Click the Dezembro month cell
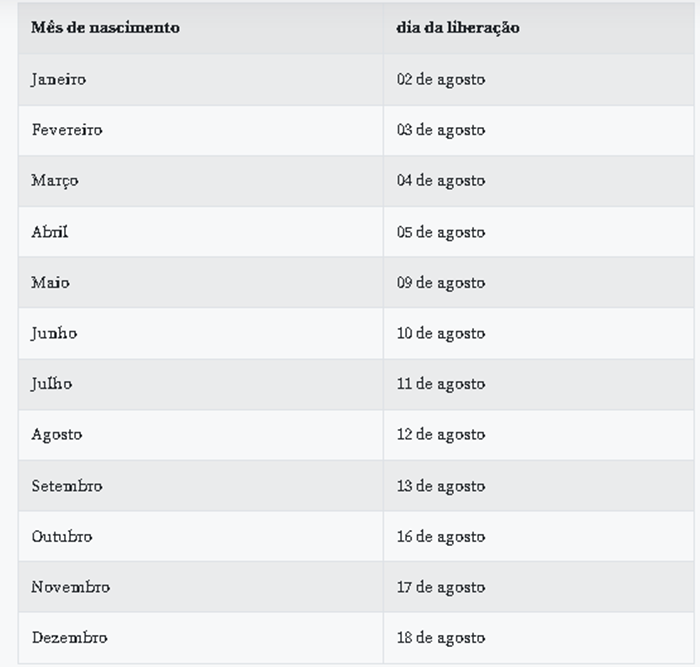The width and height of the screenshot is (700, 667). pyautogui.click(x=69, y=638)
